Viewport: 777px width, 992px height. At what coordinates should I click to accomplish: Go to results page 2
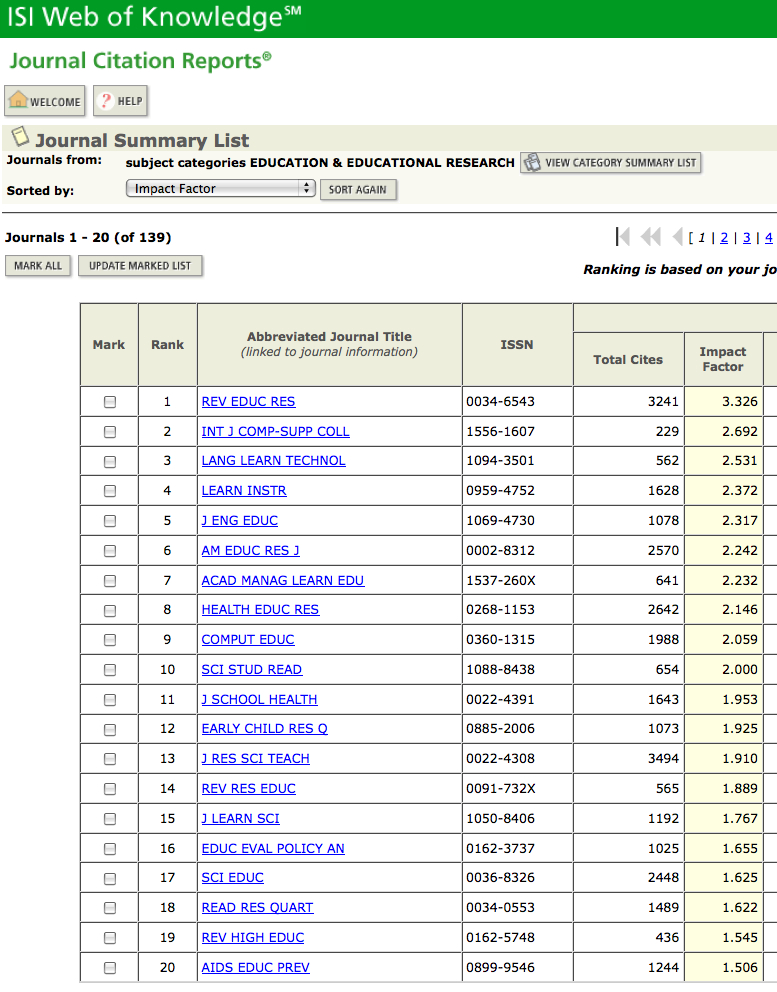click(x=724, y=238)
